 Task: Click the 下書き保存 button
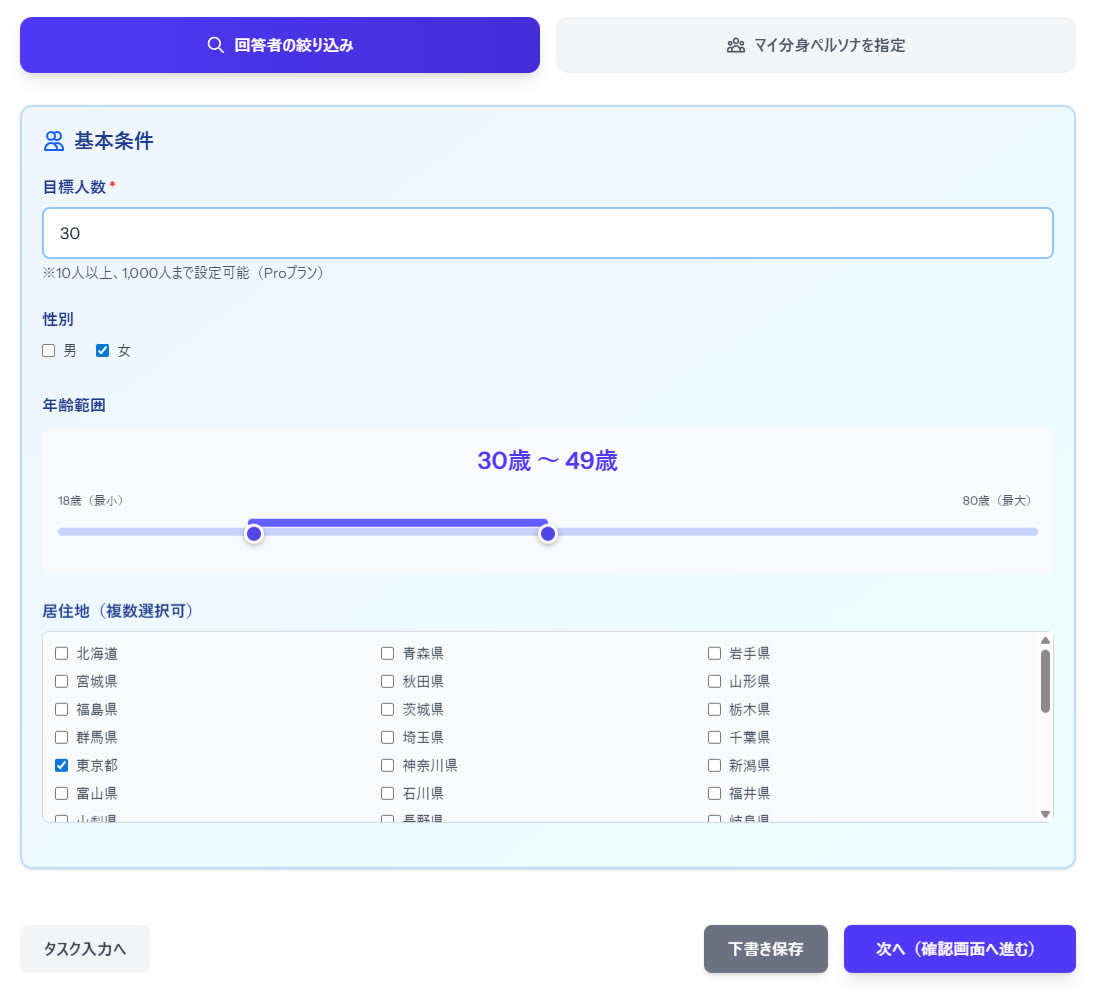point(765,948)
